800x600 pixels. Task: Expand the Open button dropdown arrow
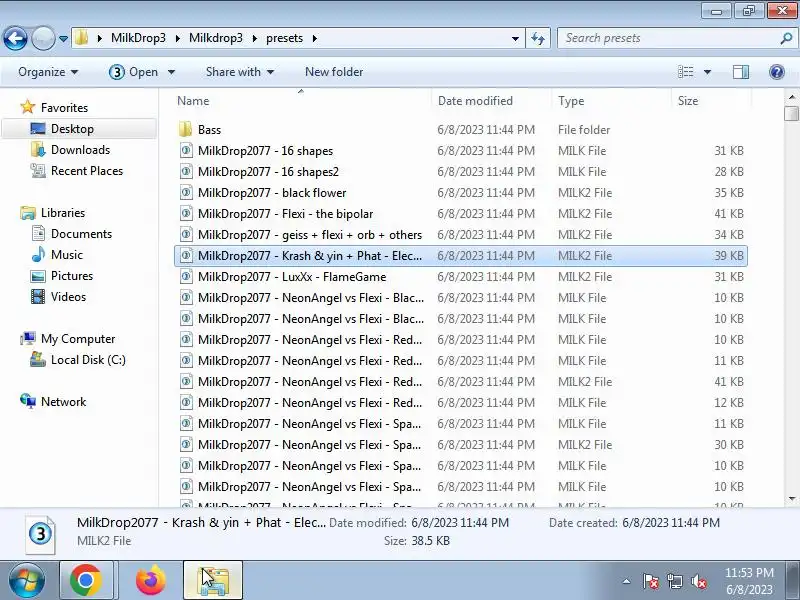pos(171,72)
